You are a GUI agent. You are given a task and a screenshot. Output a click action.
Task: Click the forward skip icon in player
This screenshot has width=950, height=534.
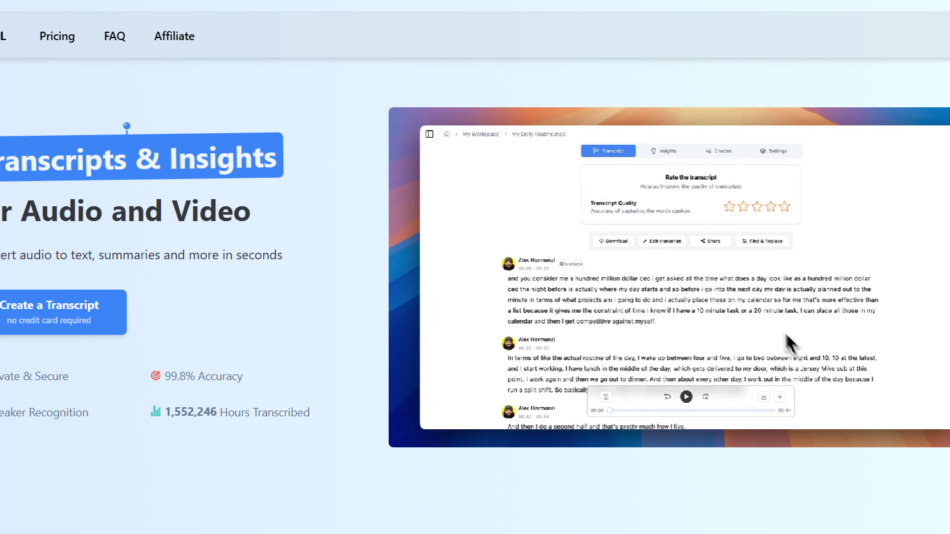coord(705,397)
